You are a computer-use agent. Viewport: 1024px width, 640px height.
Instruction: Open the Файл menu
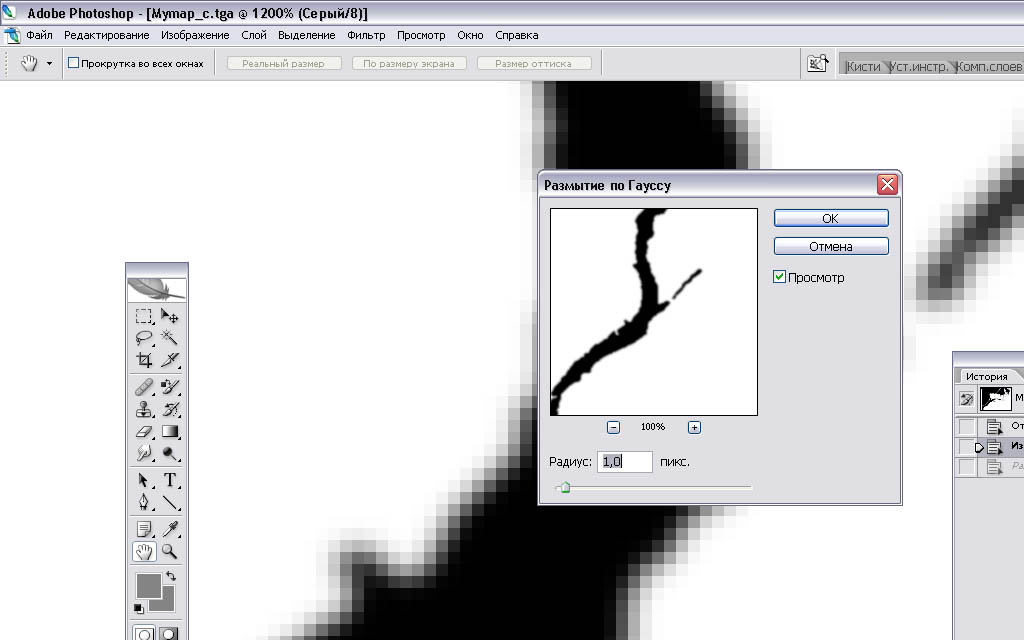(39, 35)
